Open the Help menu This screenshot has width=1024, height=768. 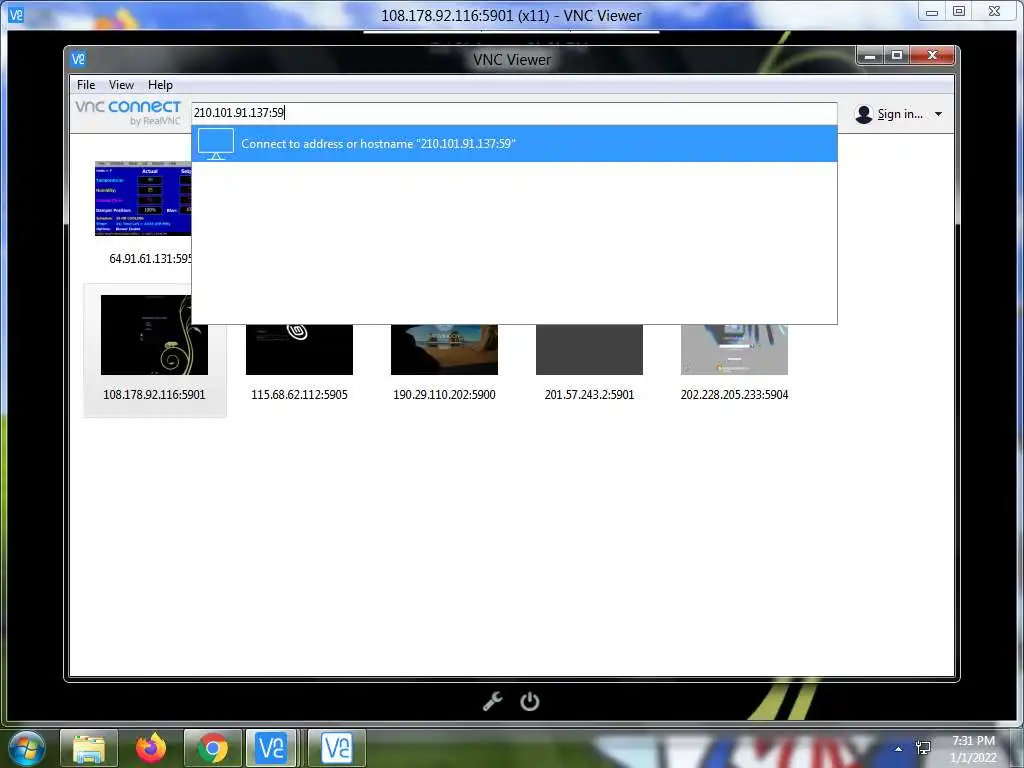[x=160, y=85]
